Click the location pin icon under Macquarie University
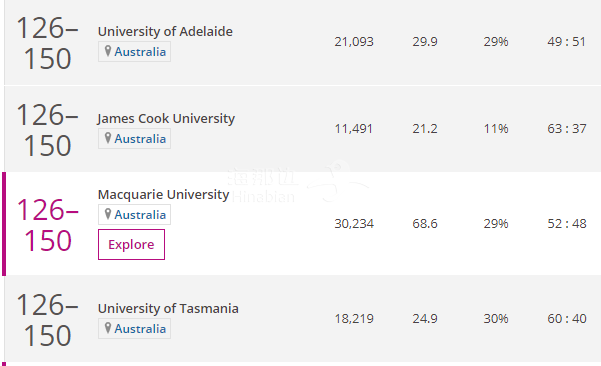Screen dimensions: 601x366 (108, 214)
